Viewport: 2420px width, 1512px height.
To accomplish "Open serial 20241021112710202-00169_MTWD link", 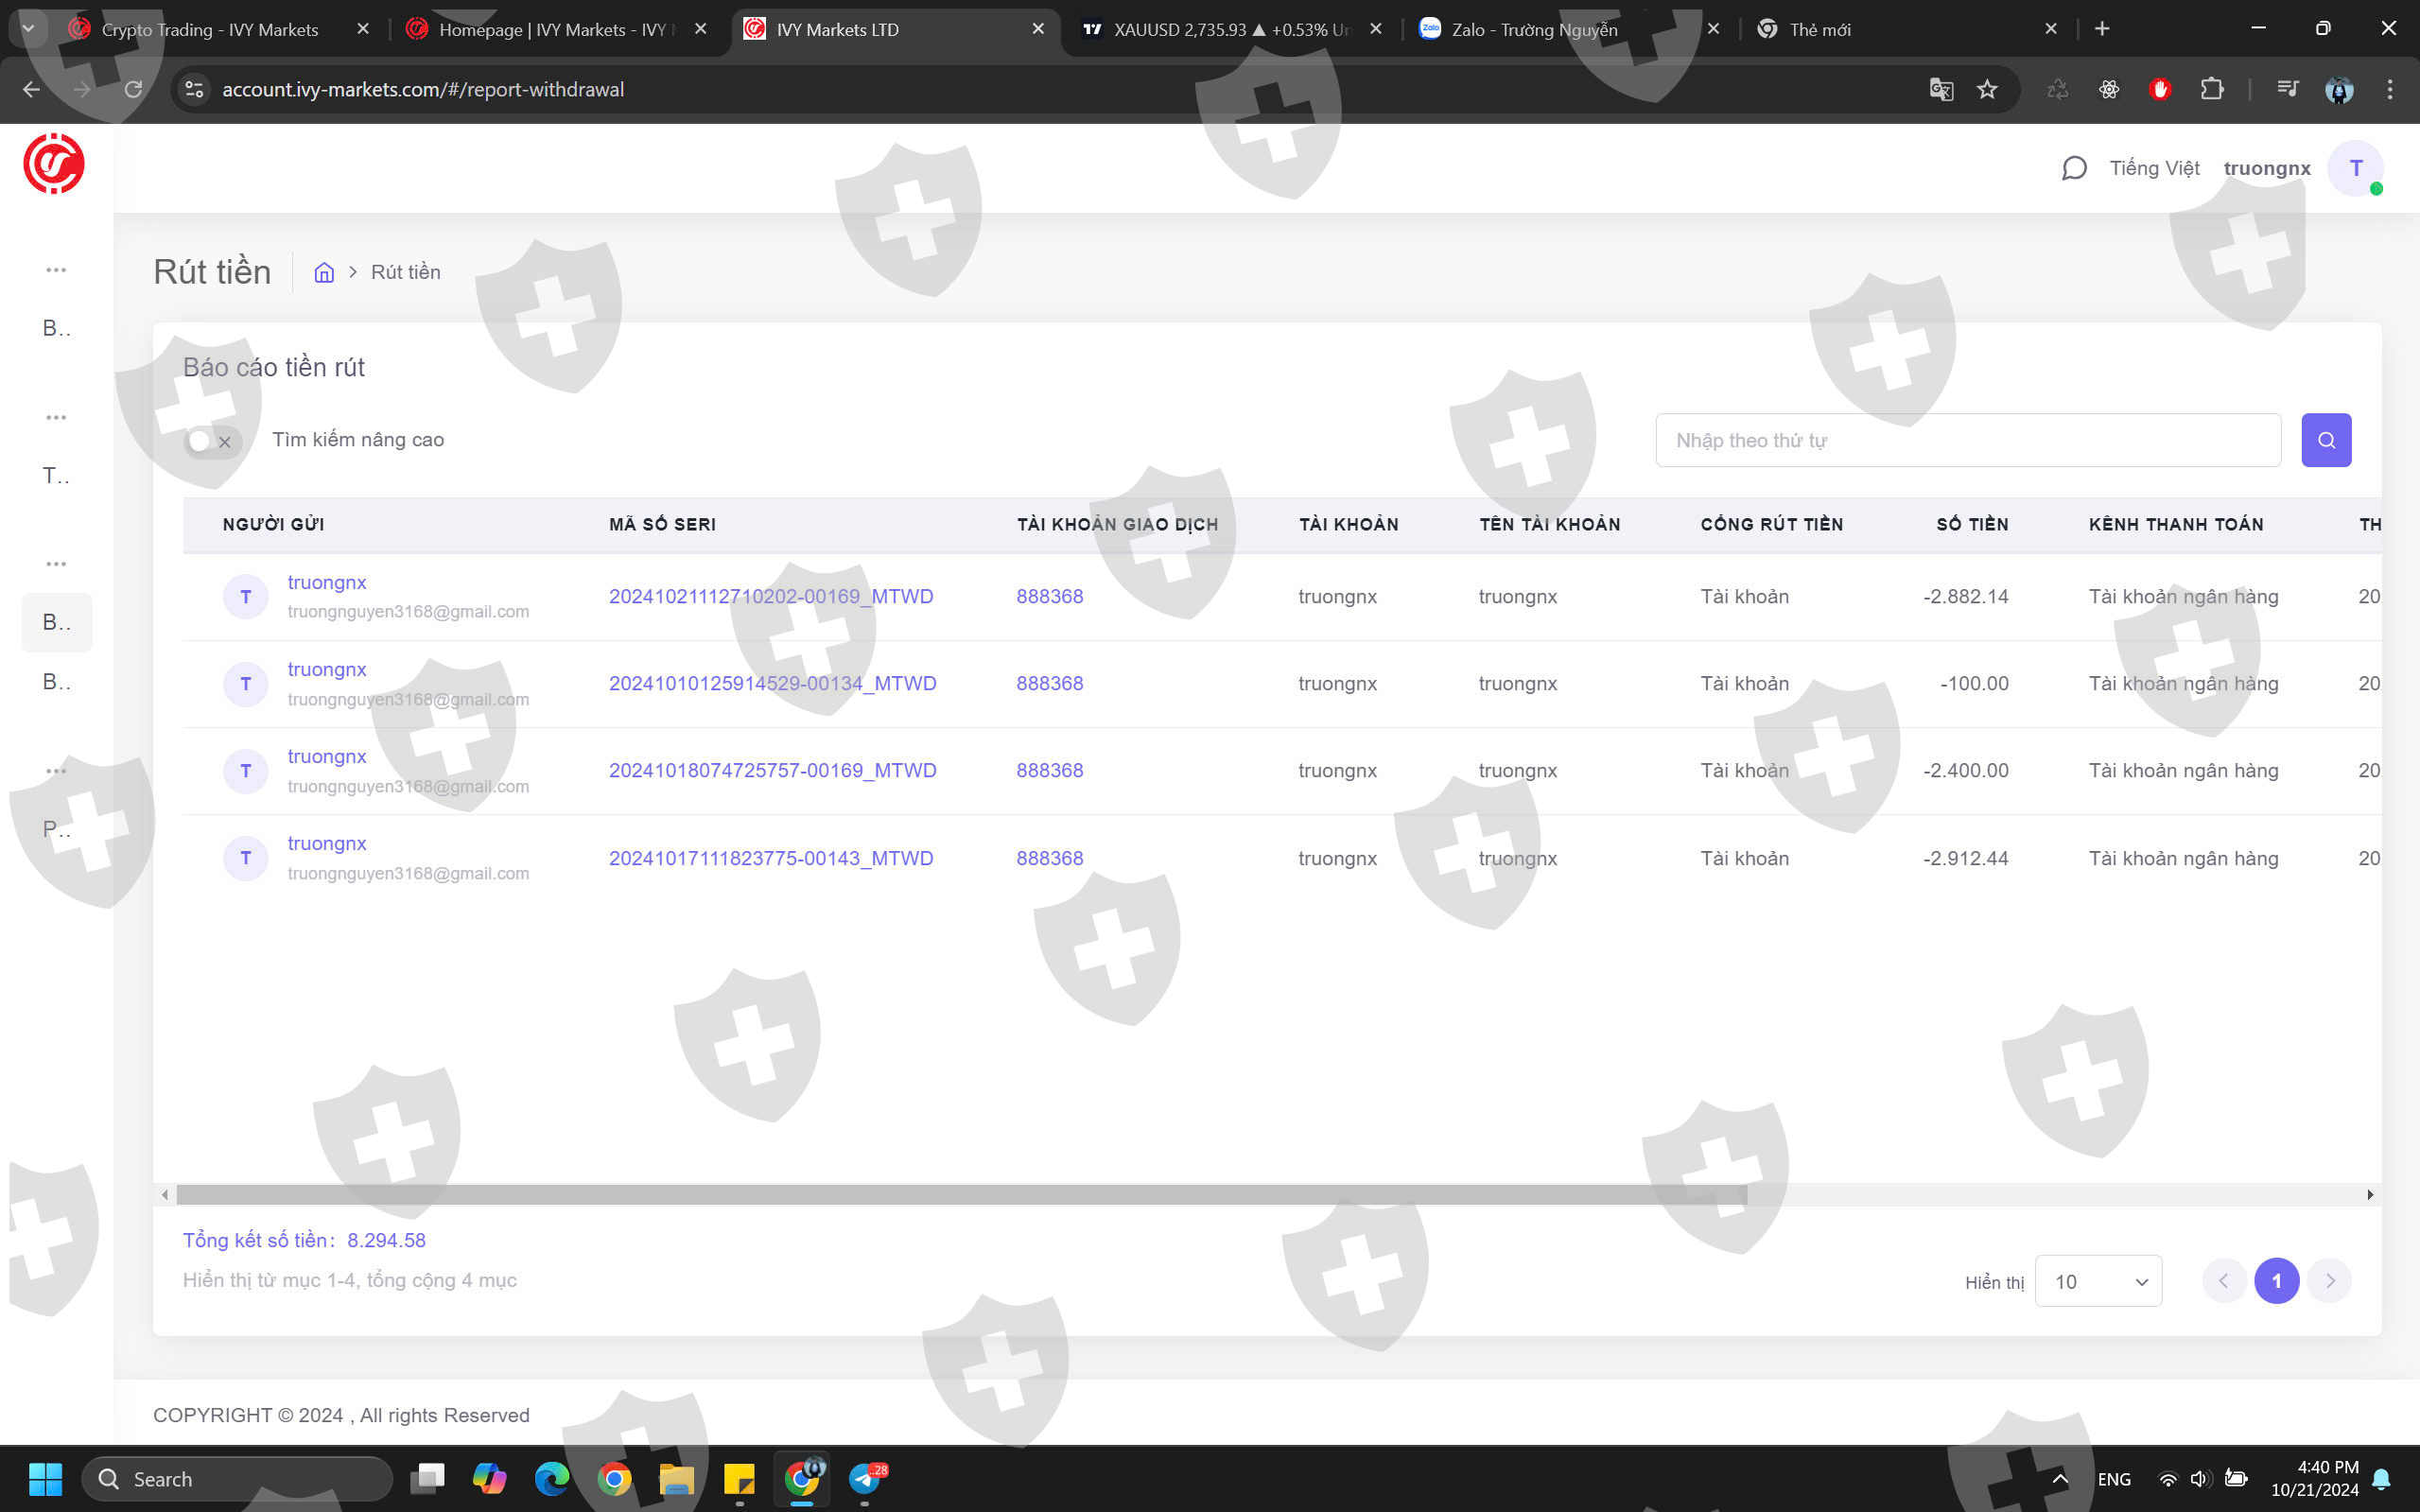I will pyautogui.click(x=770, y=596).
